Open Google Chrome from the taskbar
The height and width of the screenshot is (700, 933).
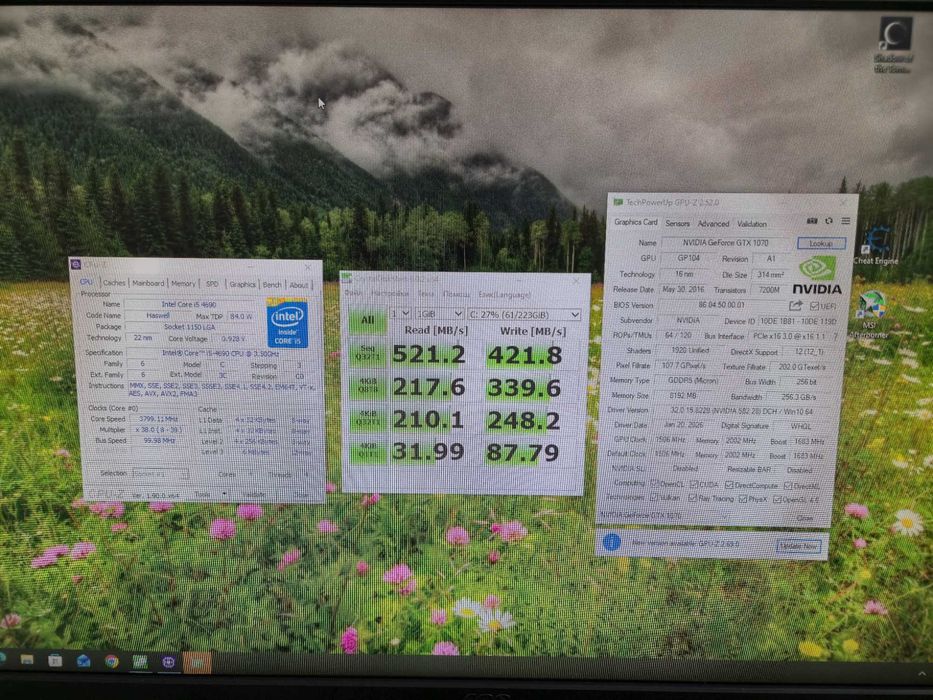click(111, 661)
